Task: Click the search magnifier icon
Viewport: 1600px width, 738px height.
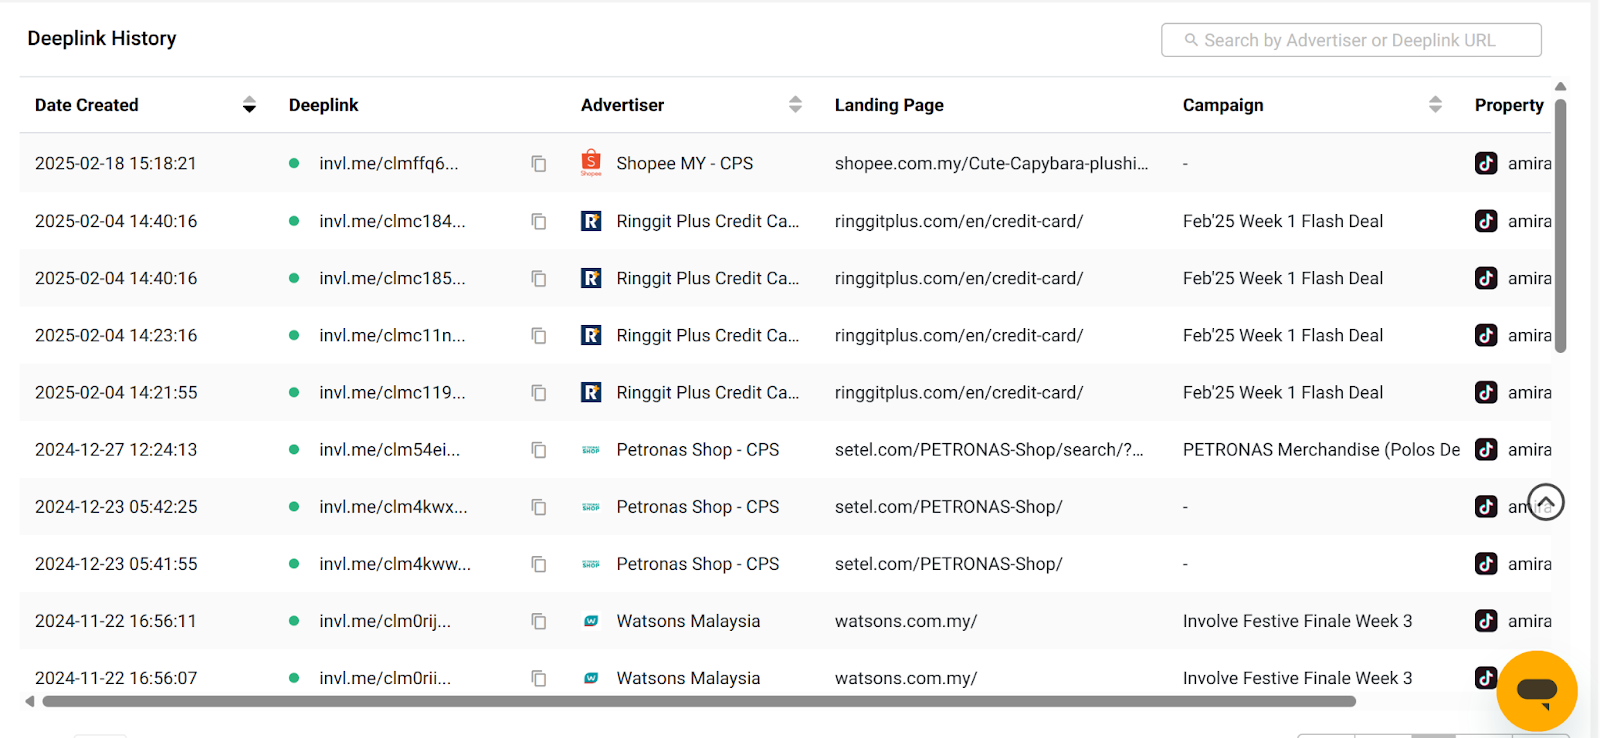Action: click(x=1191, y=40)
